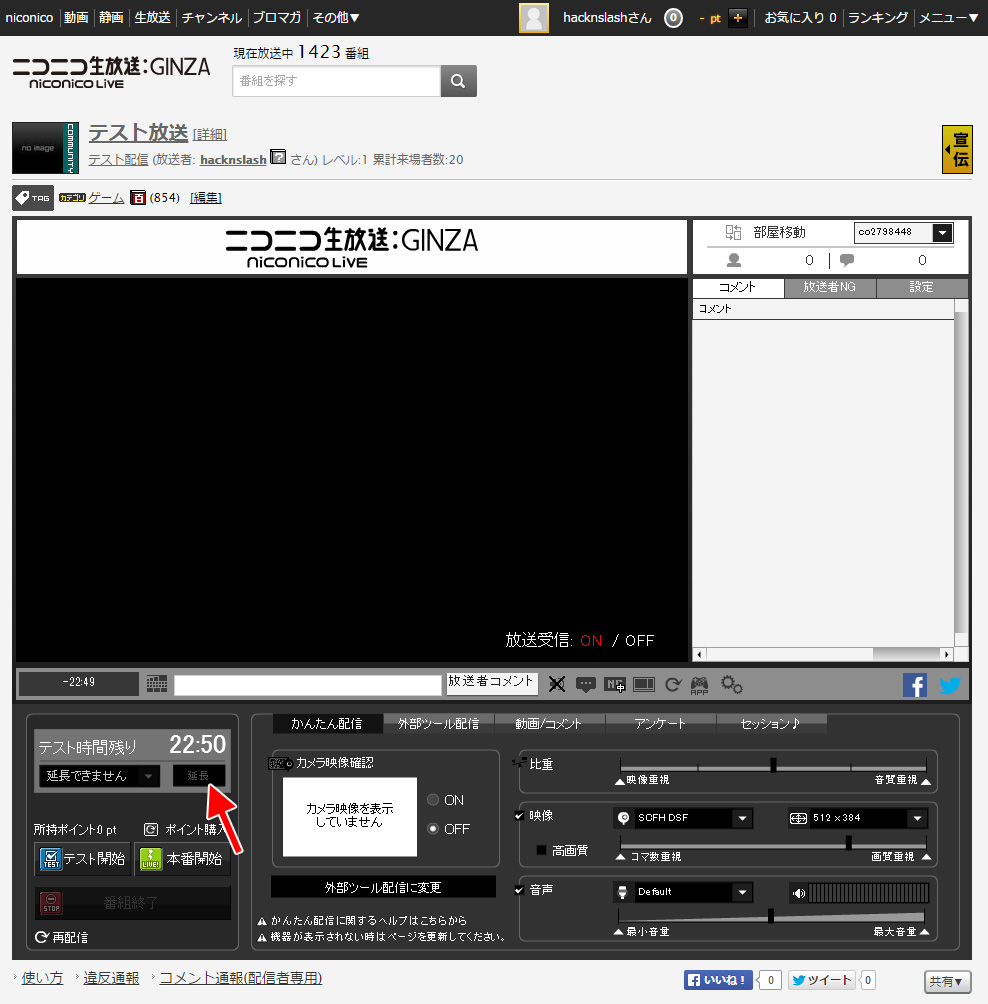Click the yellow plus points icon
This screenshot has height=1004, width=988.
[738, 18]
